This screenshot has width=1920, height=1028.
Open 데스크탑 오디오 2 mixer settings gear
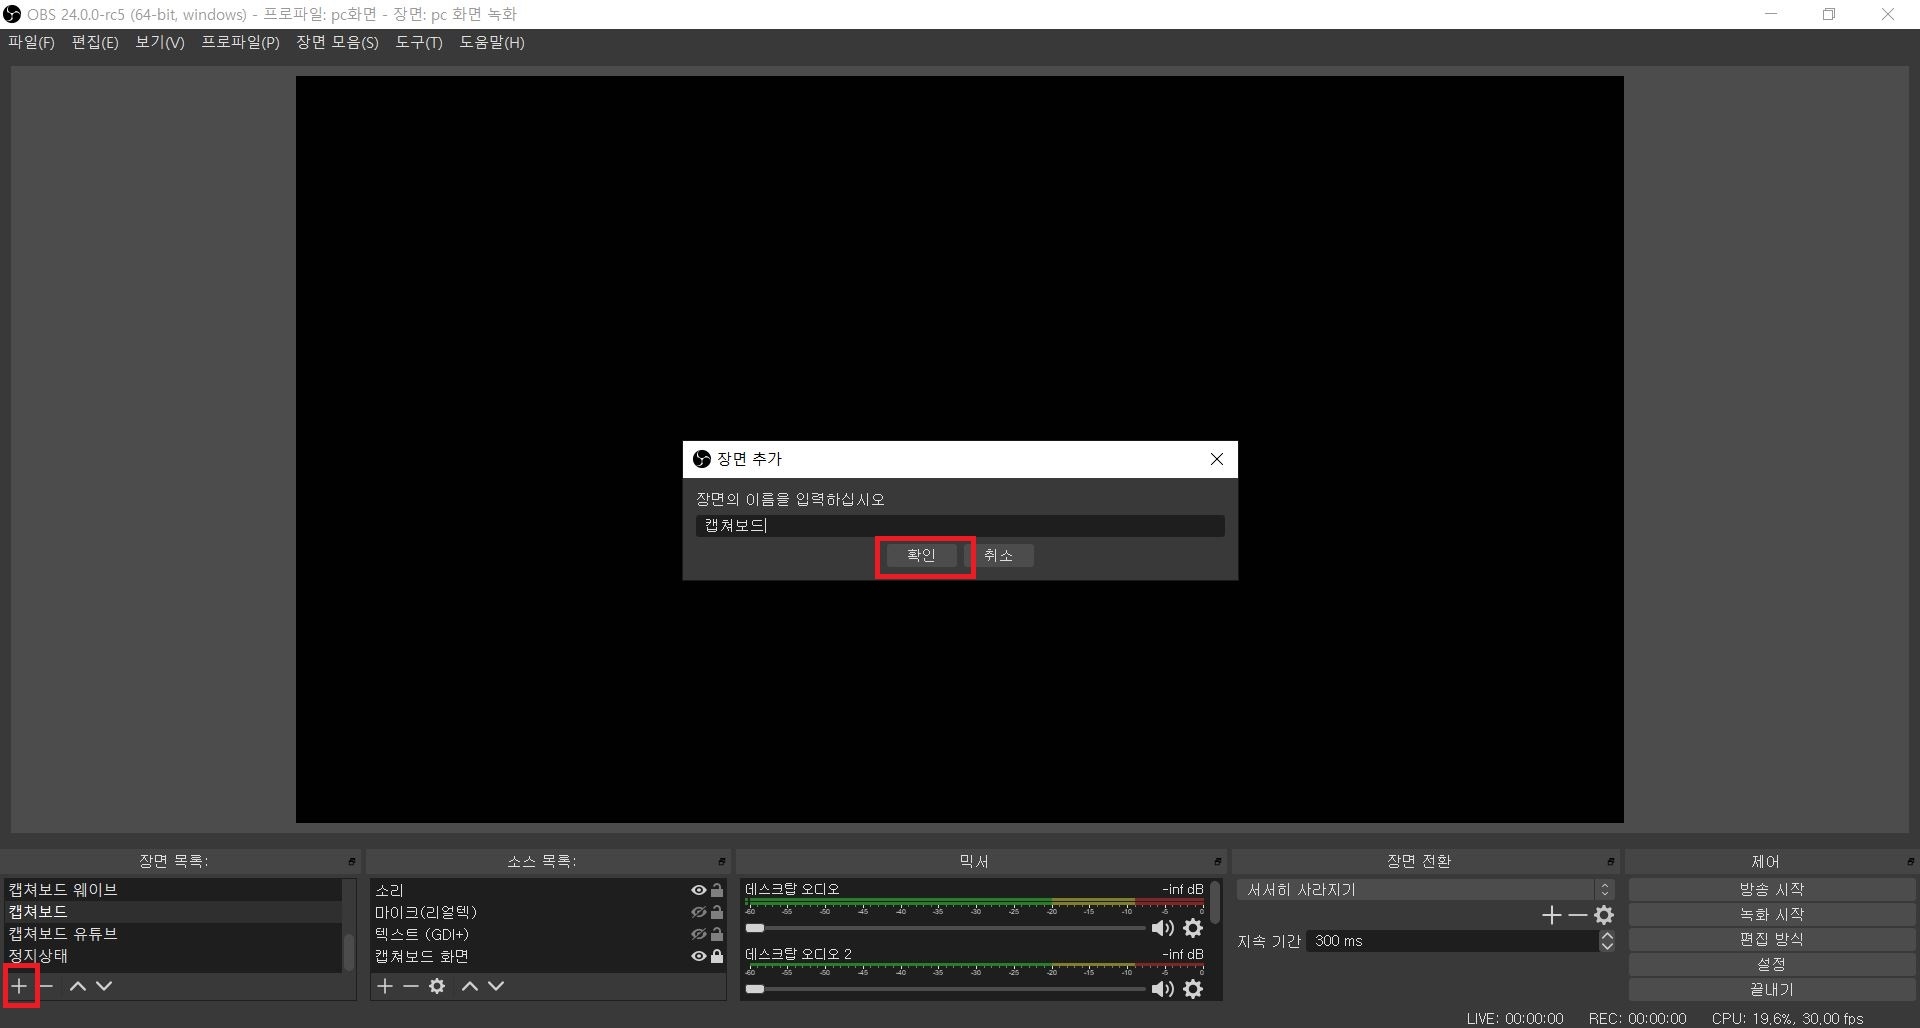click(1193, 989)
